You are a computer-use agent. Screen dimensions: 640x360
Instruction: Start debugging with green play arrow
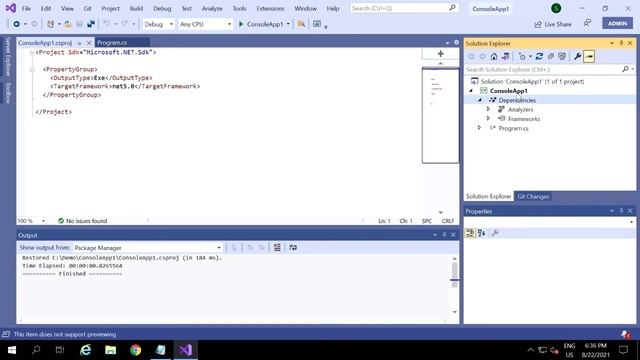pos(241,24)
